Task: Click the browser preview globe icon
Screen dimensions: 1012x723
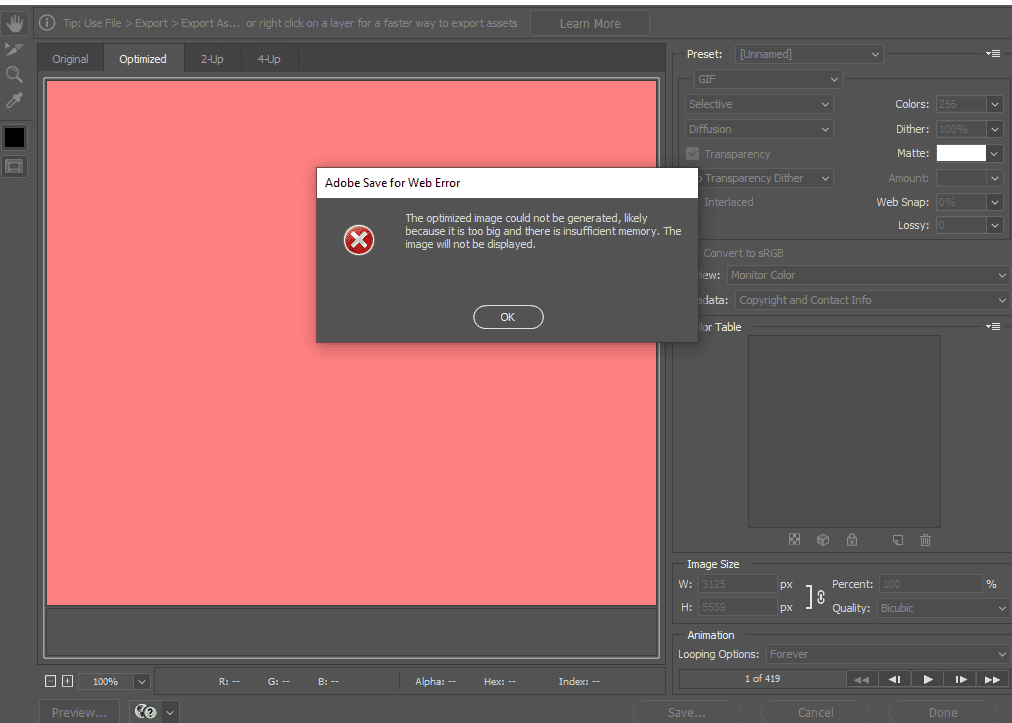Action: (x=146, y=712)
